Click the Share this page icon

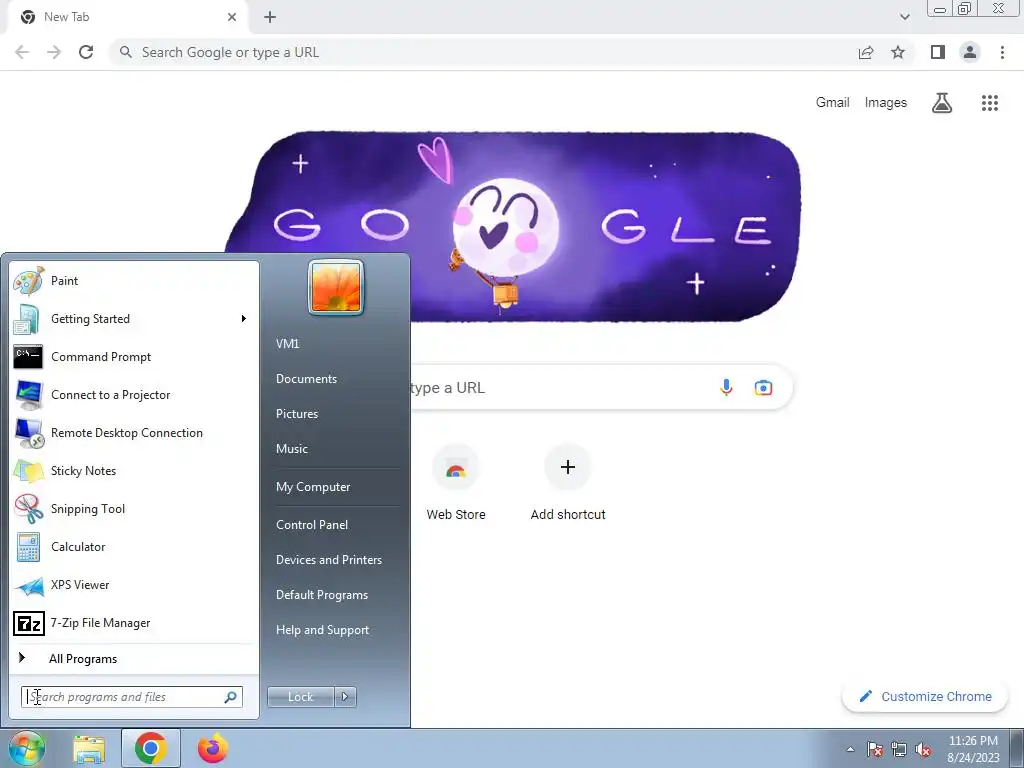pos(866,52)
